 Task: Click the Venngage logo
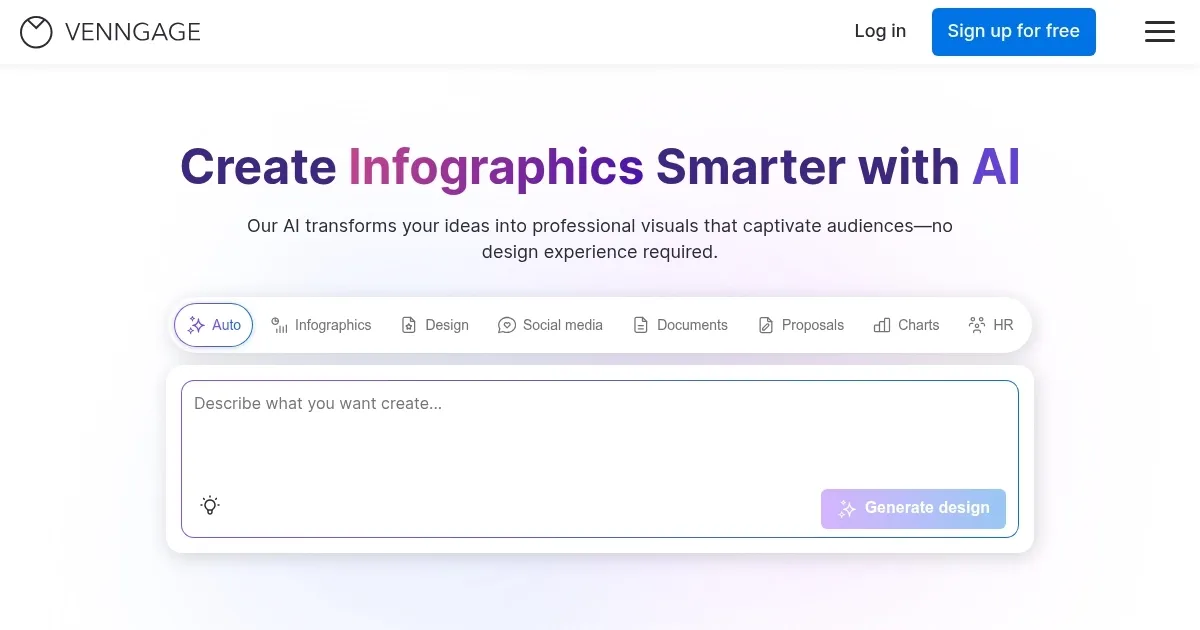tap(110, 31)
